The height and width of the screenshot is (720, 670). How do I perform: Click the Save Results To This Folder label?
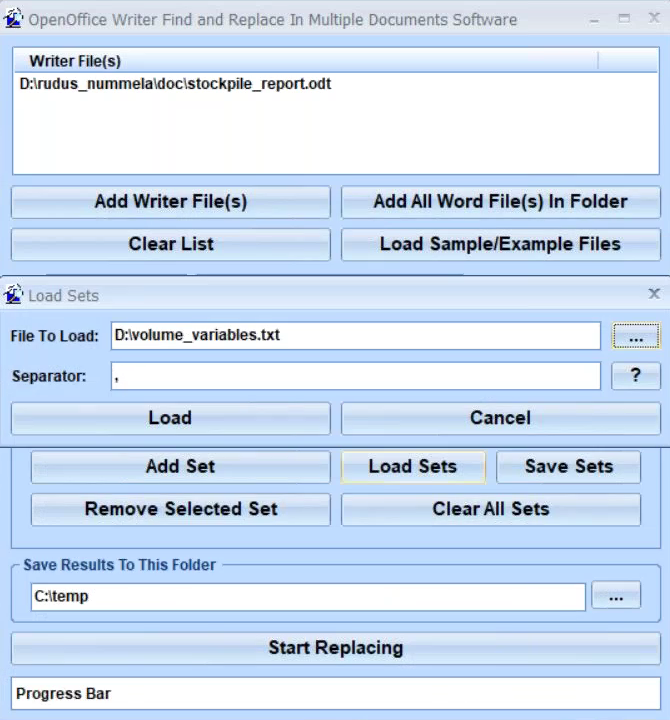coord(119,565)
